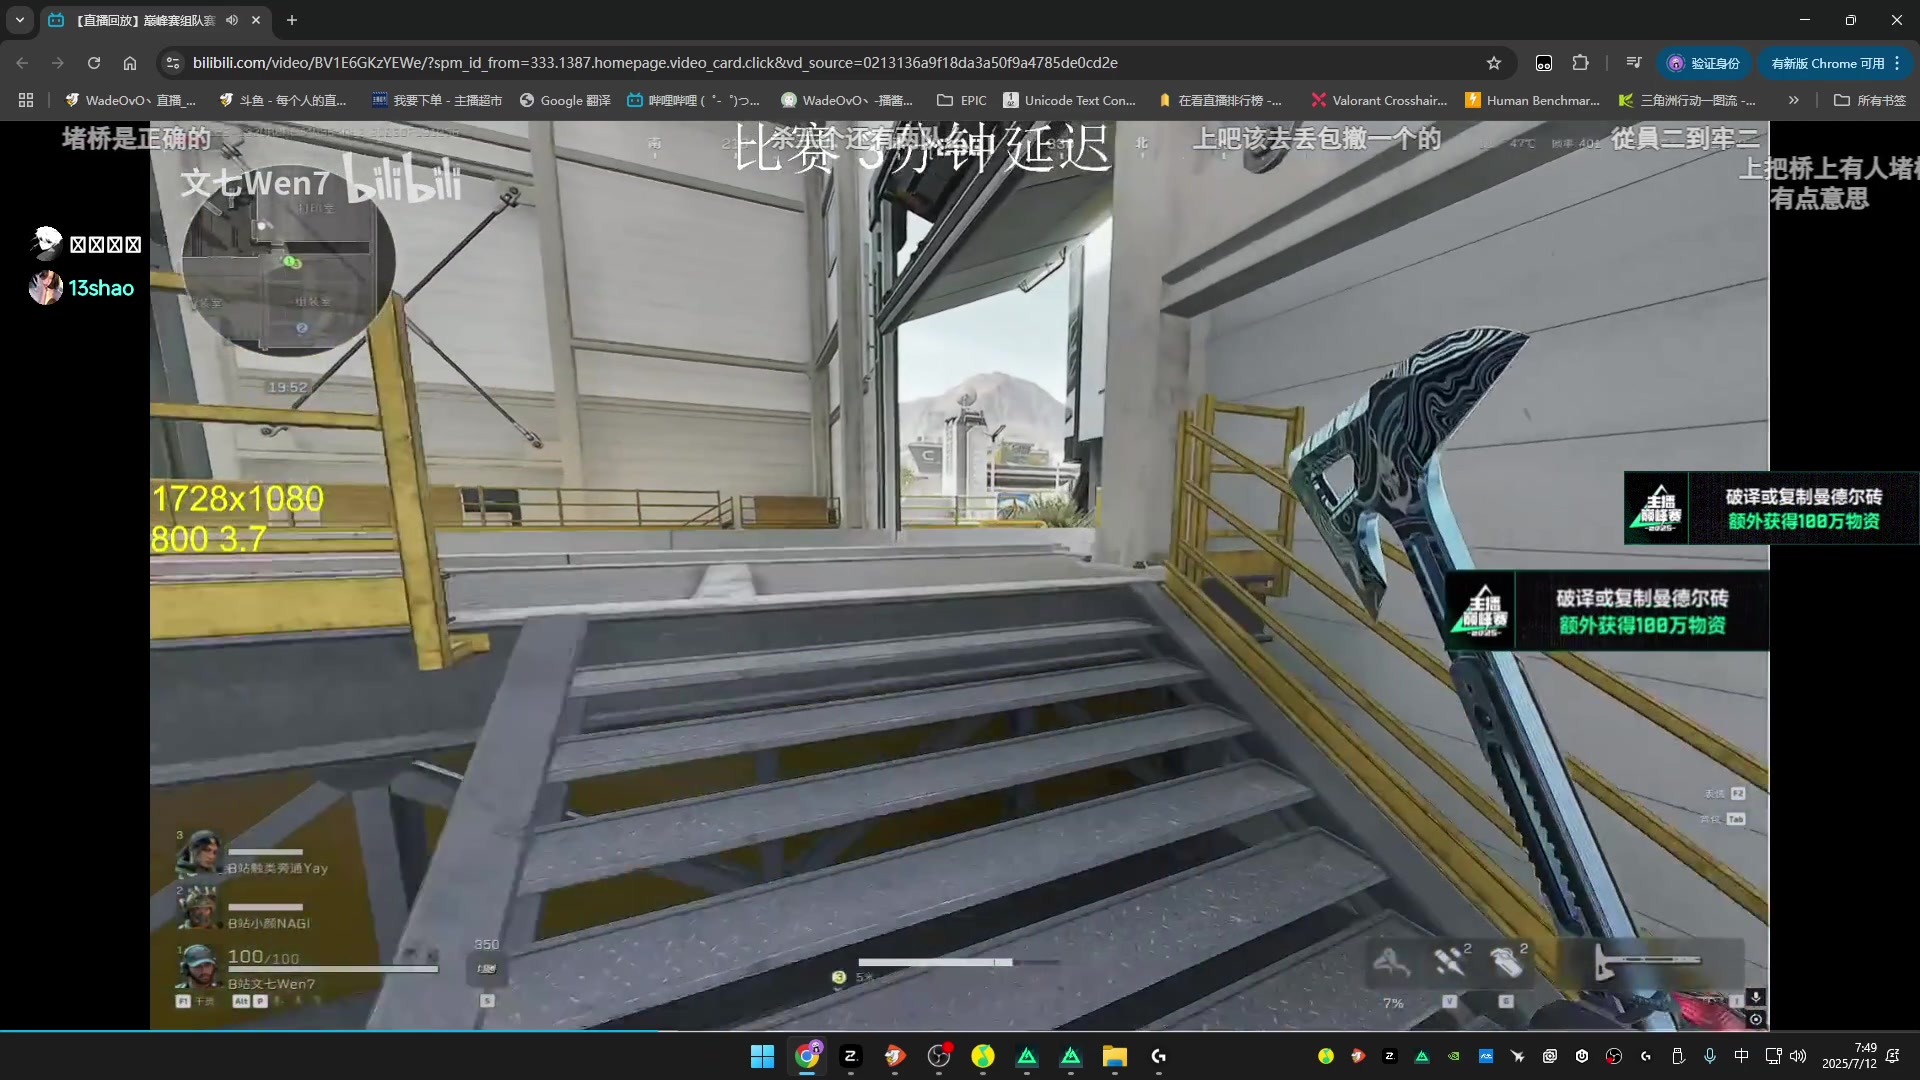
Task: Click the 有新版 Chrome 可用 update button
Action: [x=1826, y=63]
